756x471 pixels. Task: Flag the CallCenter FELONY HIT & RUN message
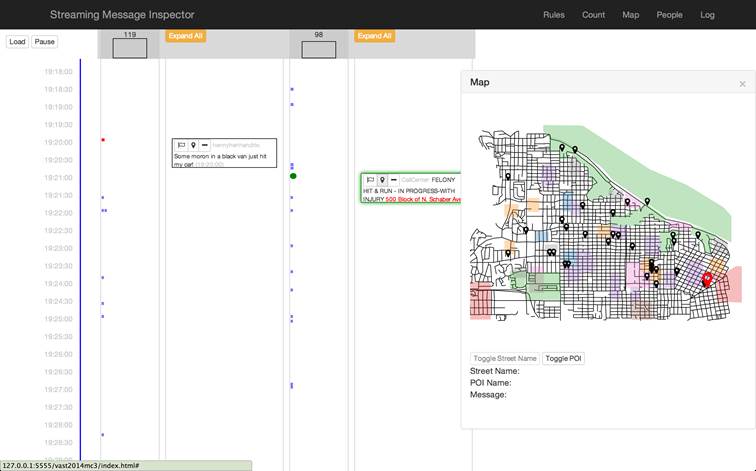click(370, 180)
